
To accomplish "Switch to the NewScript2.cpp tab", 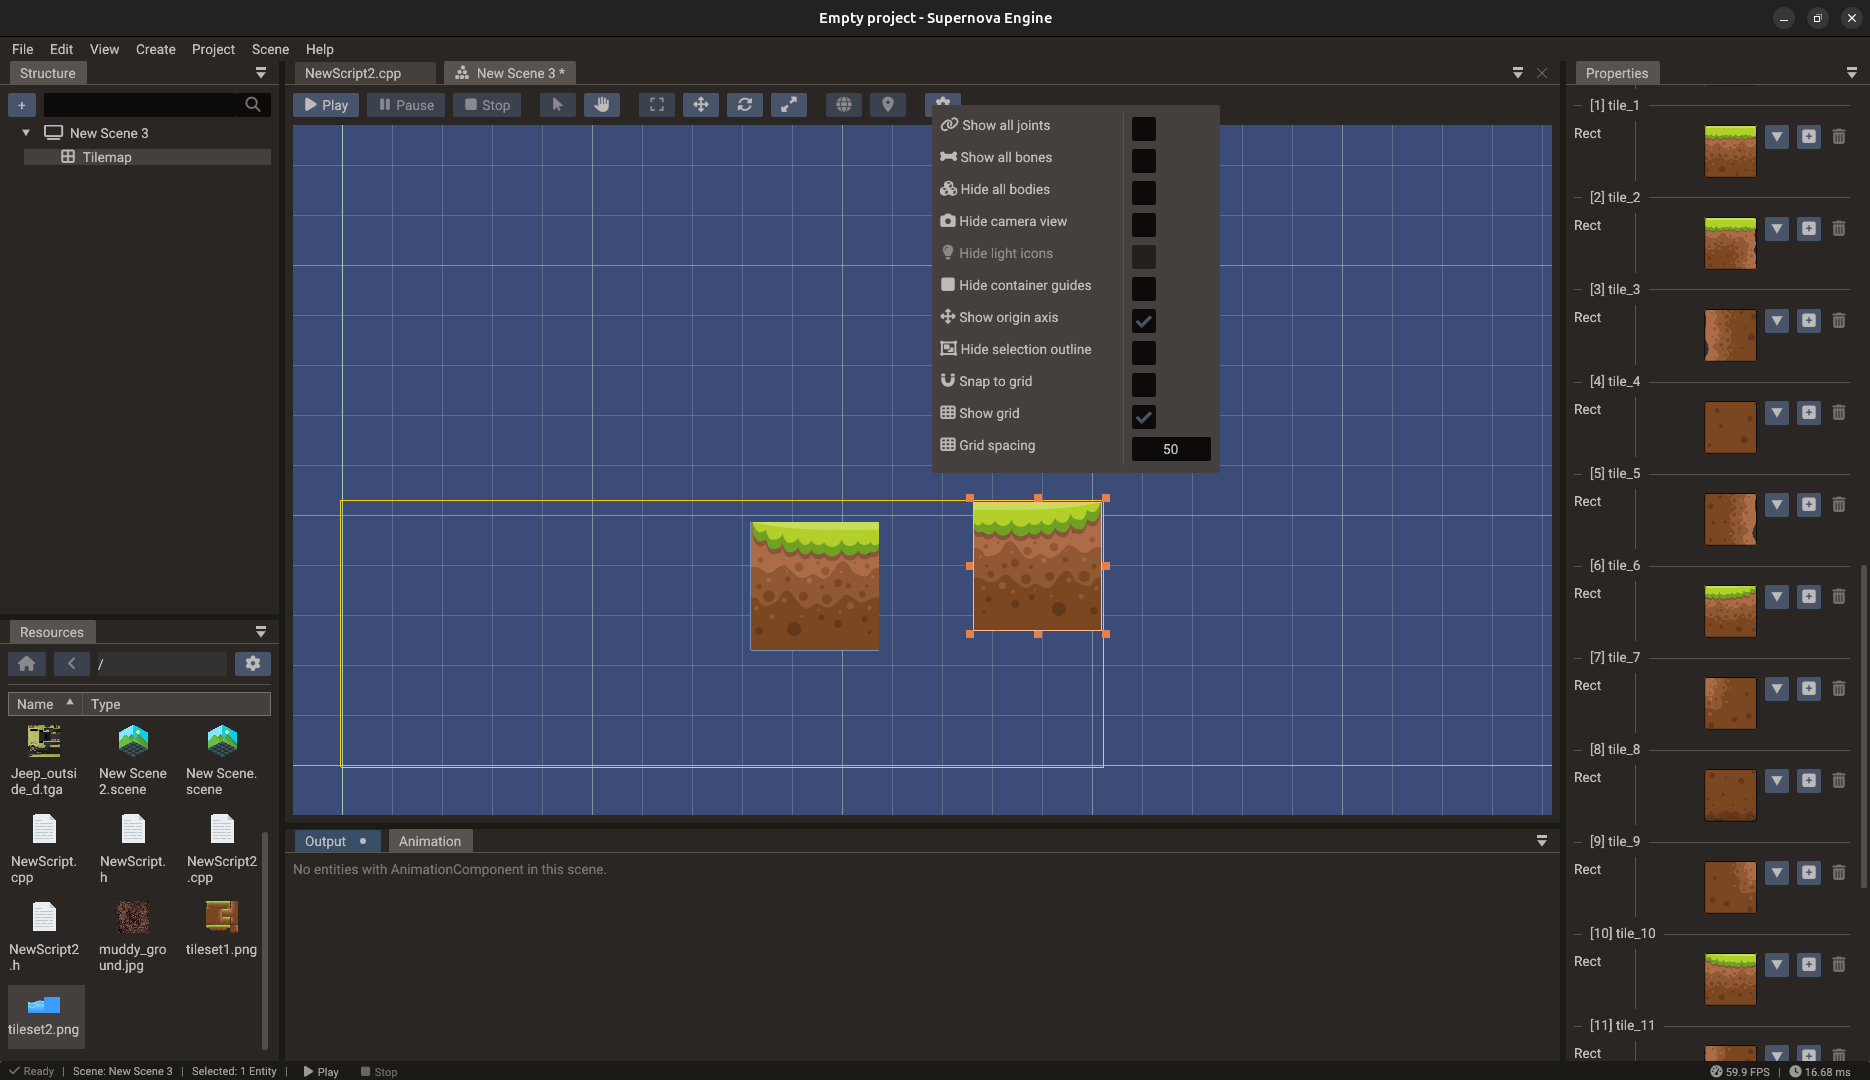I will (x=352, y=72).
